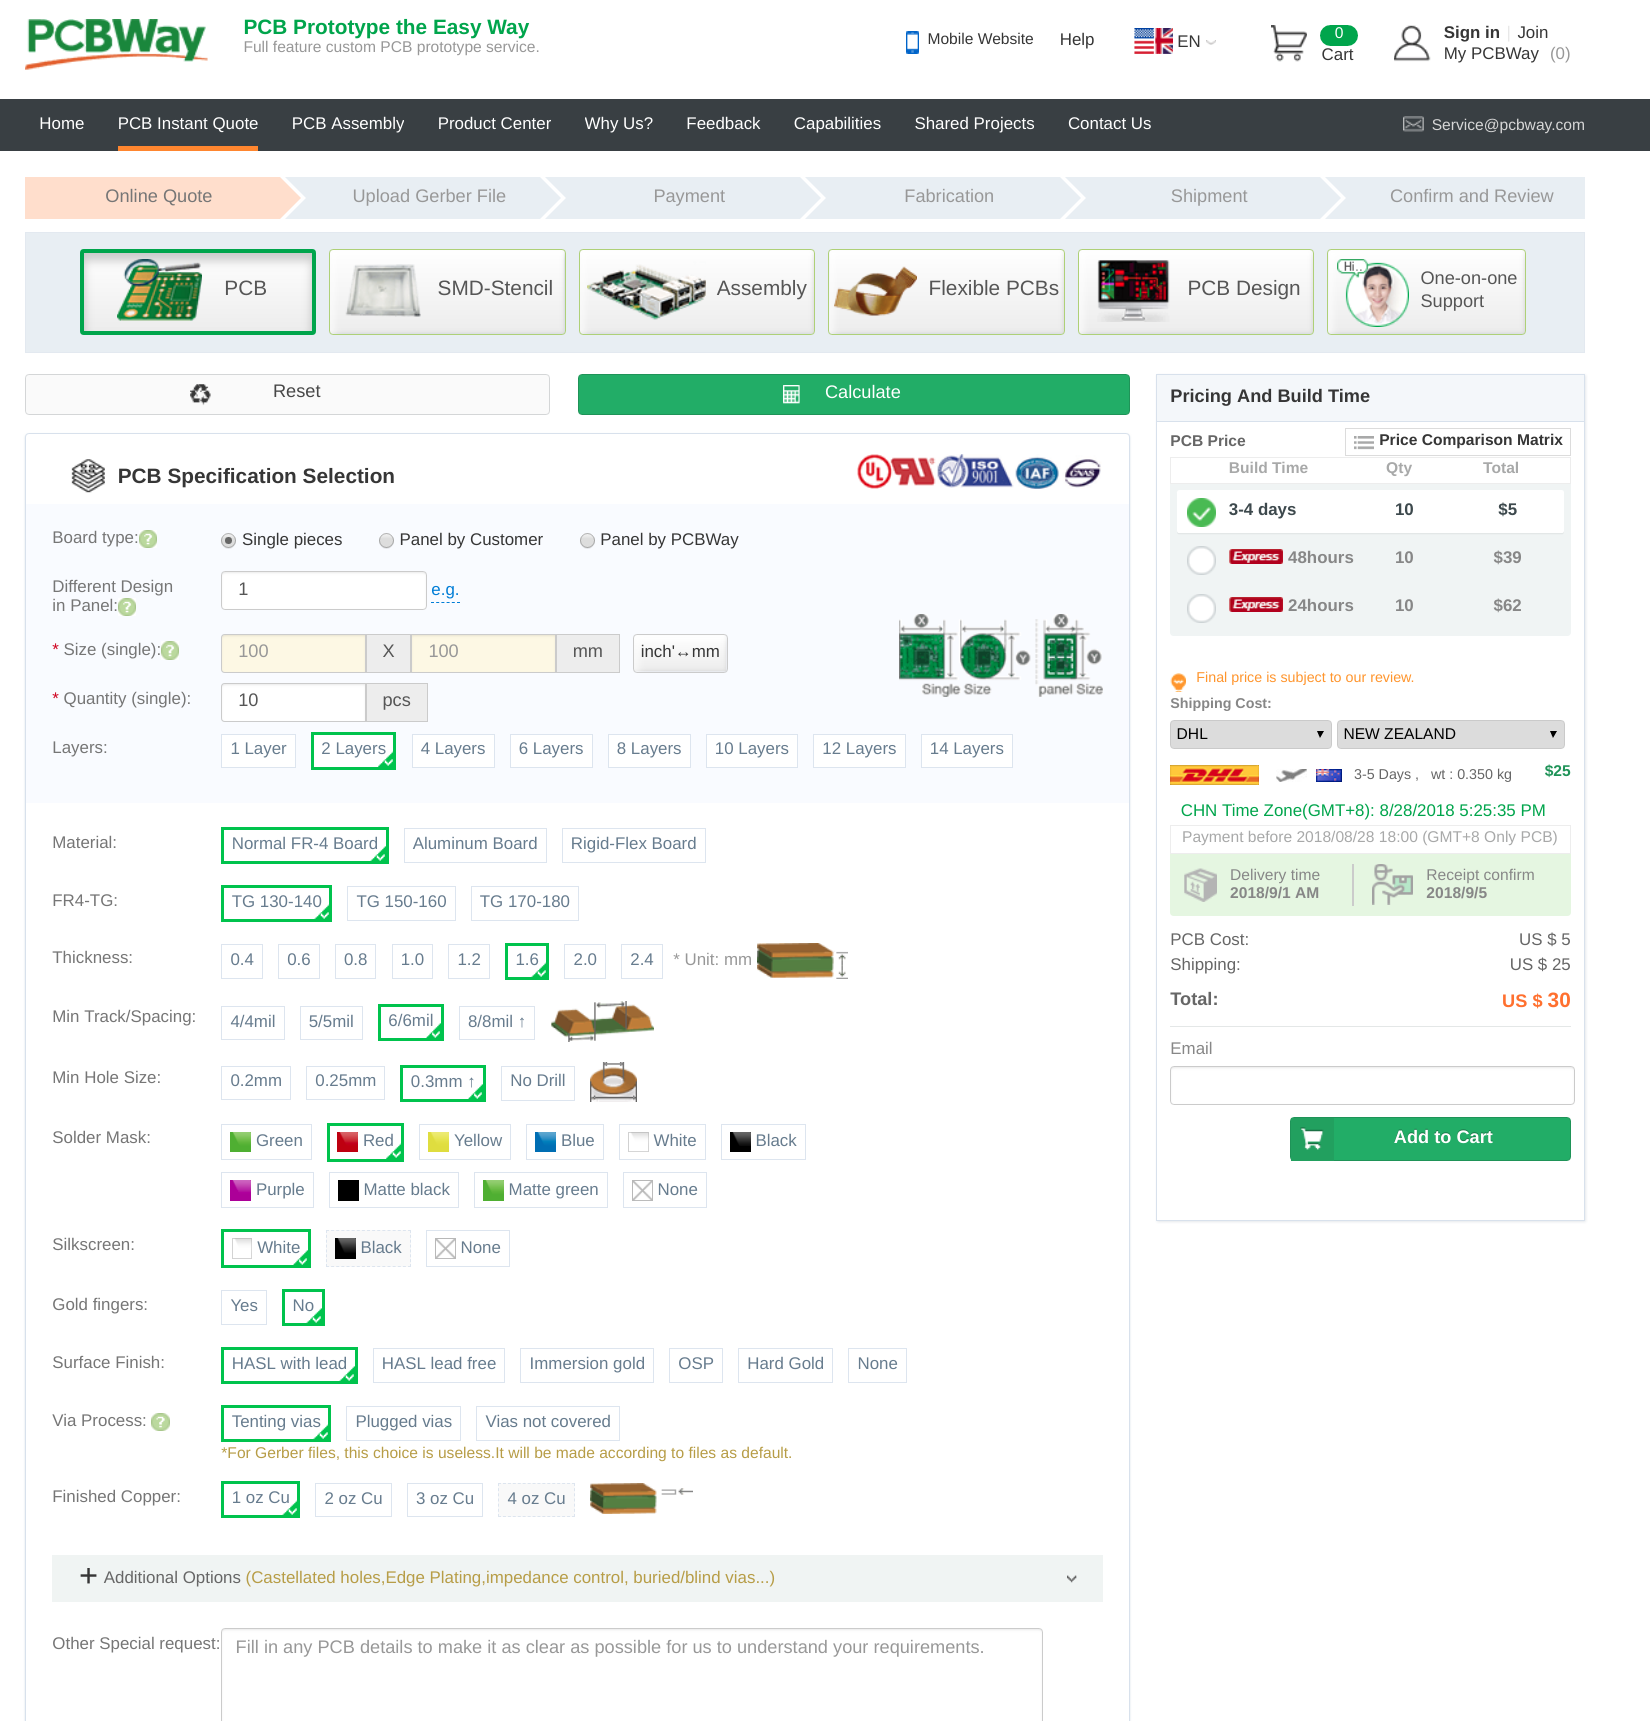Open the shopping cart icon
The image size is (1650, 1721).
pos(1288,43)
